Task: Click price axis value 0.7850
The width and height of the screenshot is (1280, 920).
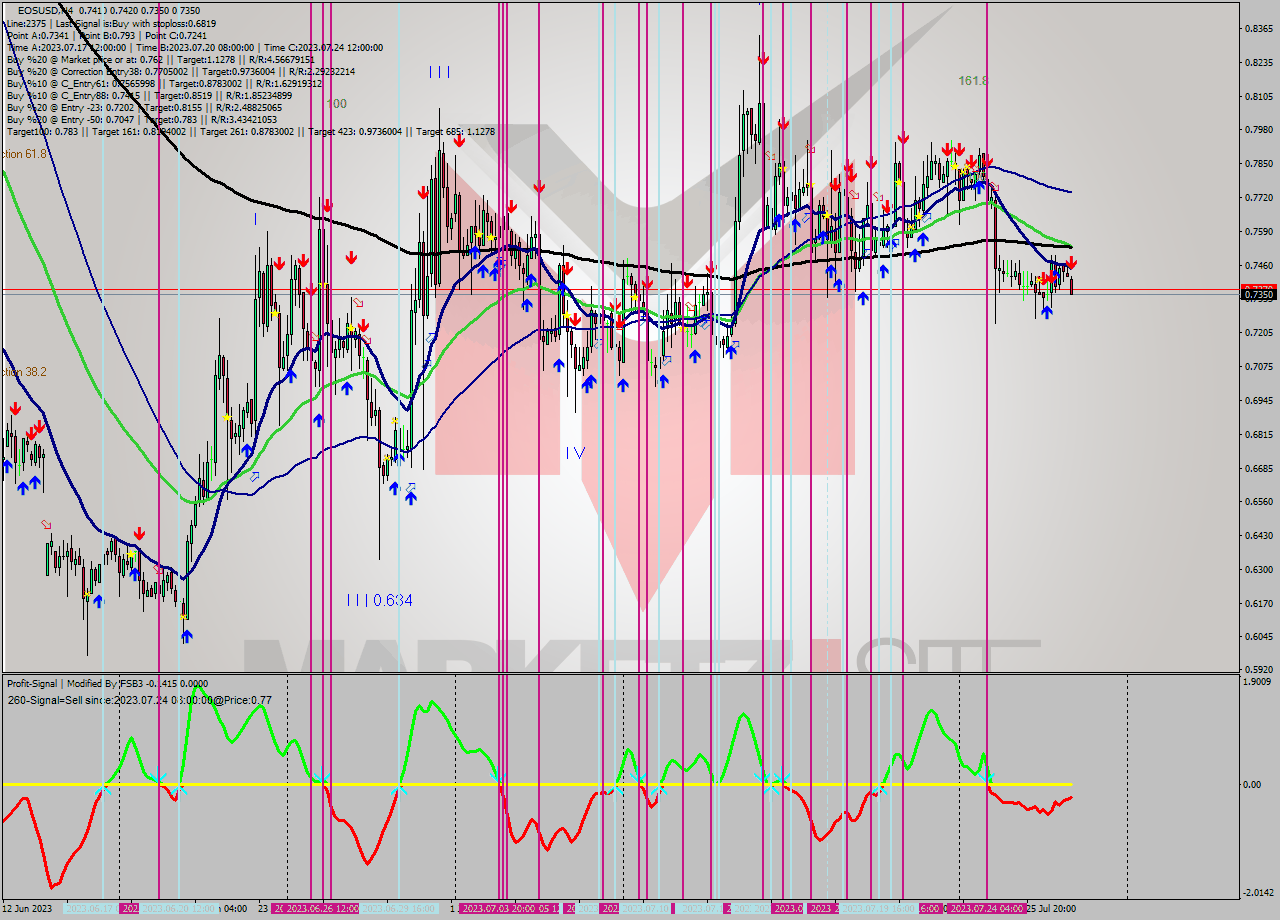Action: tap(1258, 163)
